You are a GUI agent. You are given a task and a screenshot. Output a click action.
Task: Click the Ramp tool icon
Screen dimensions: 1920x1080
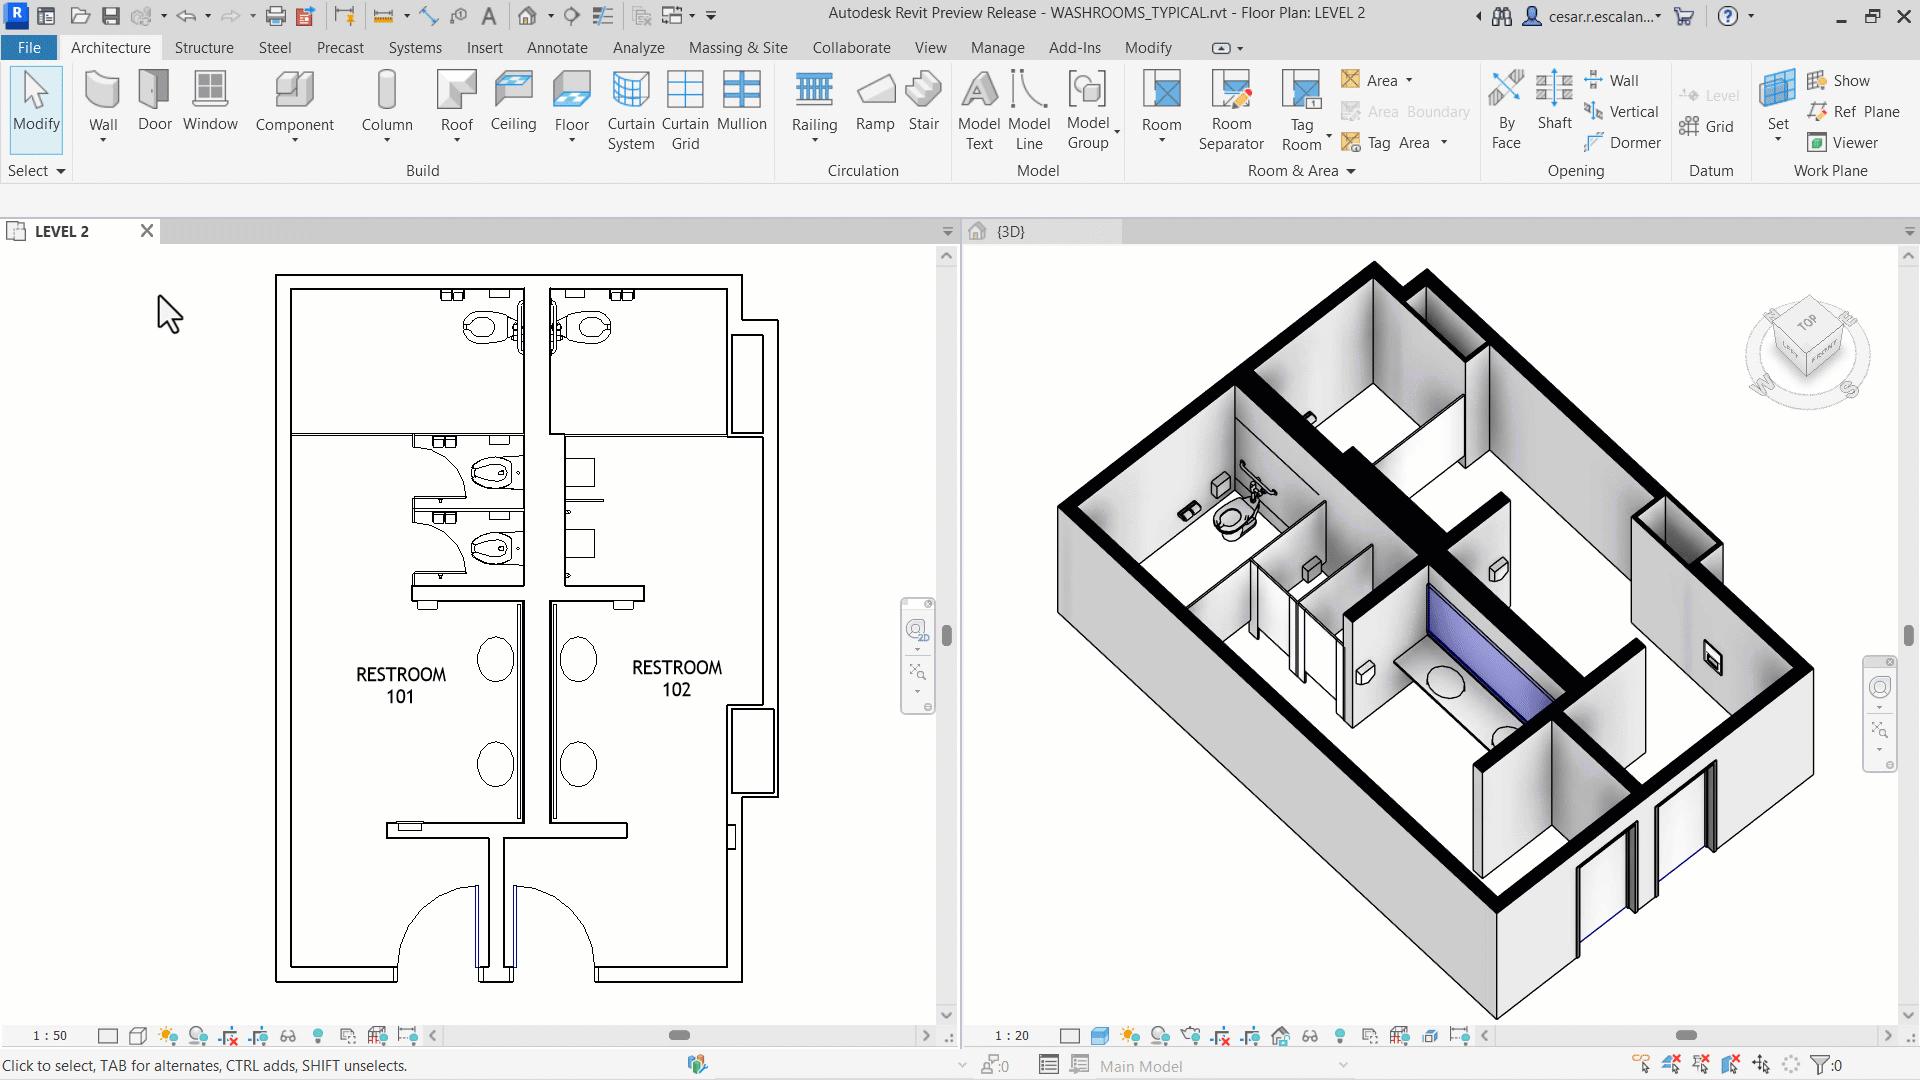[875, 90]
